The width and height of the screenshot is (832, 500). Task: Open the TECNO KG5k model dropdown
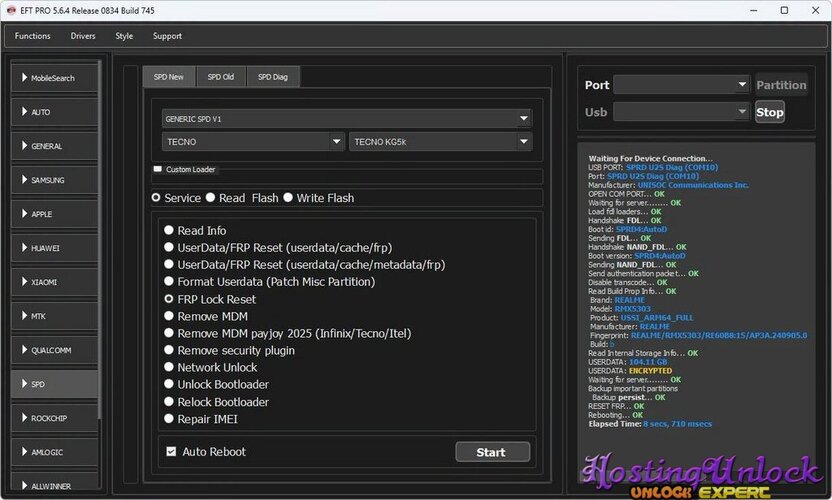[x=440, y=142]
